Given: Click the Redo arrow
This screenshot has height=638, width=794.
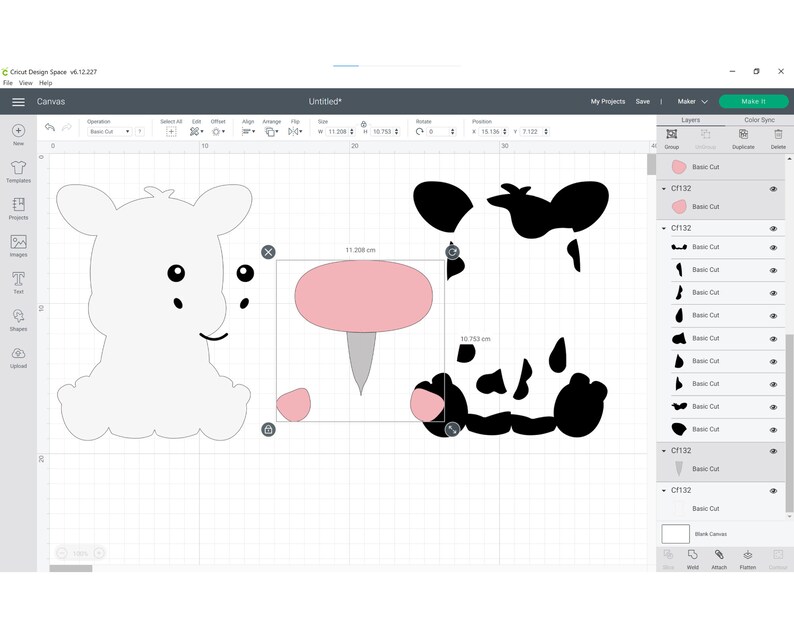Looking at the screenshot, I should pos(66,127).
